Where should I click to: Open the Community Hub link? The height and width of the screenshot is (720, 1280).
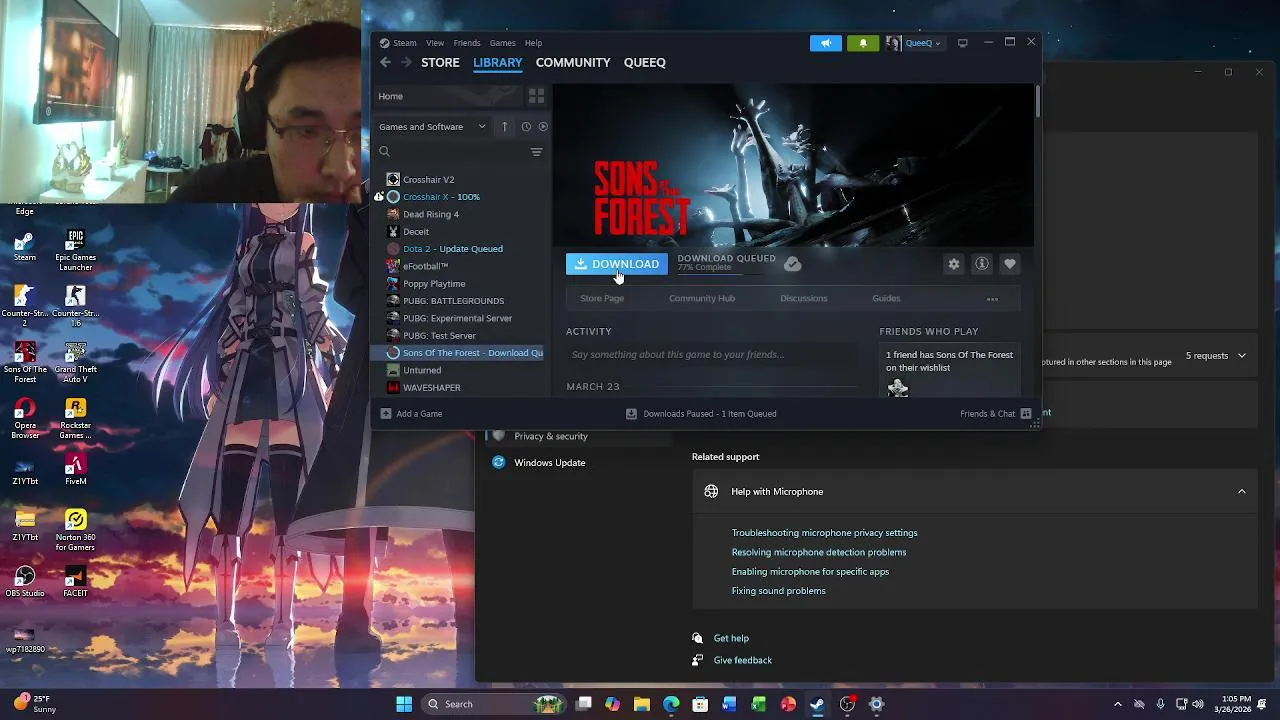(702, 298)
